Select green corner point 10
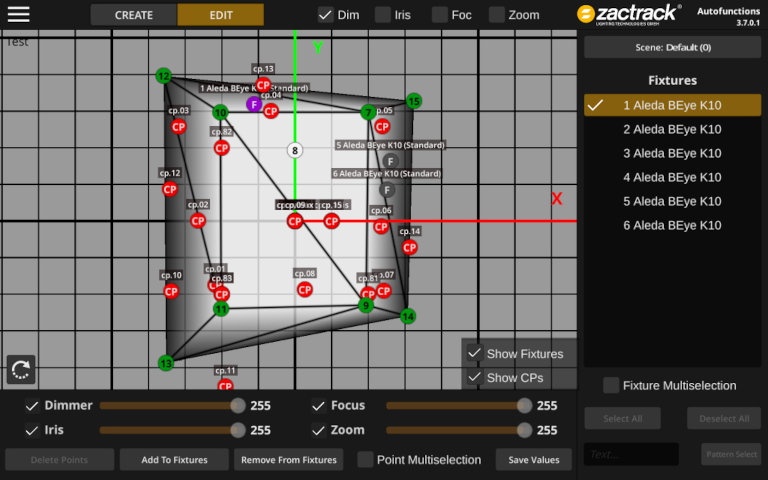 pos(220,113)
